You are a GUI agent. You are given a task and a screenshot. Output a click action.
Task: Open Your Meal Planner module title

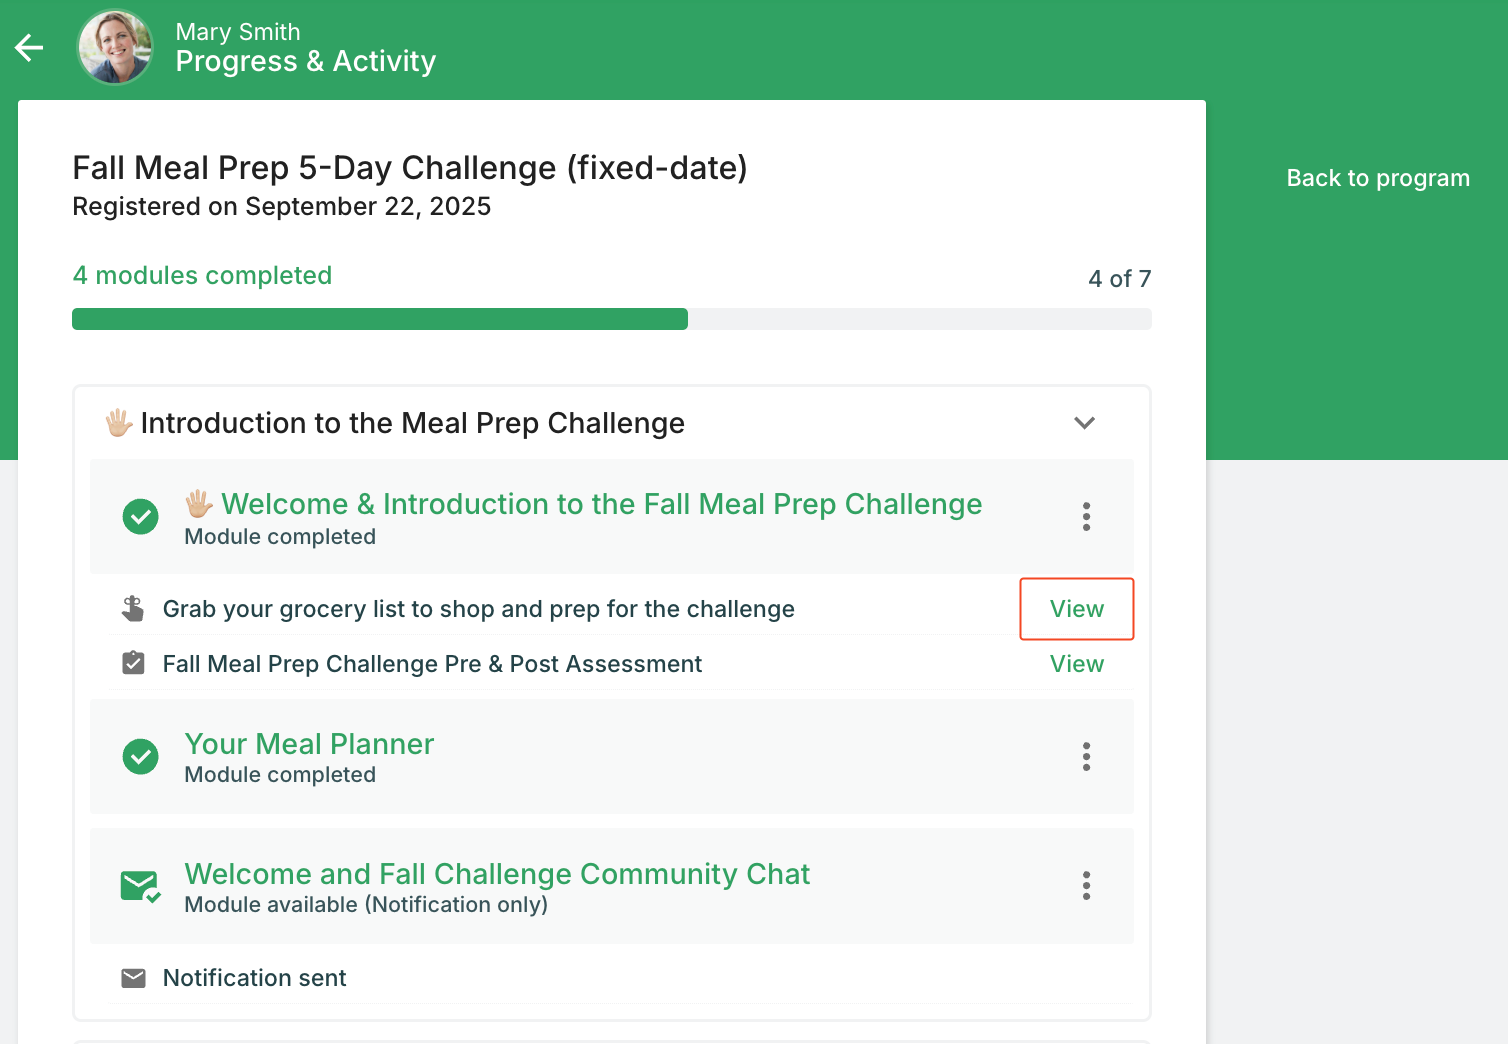[309, 744]
